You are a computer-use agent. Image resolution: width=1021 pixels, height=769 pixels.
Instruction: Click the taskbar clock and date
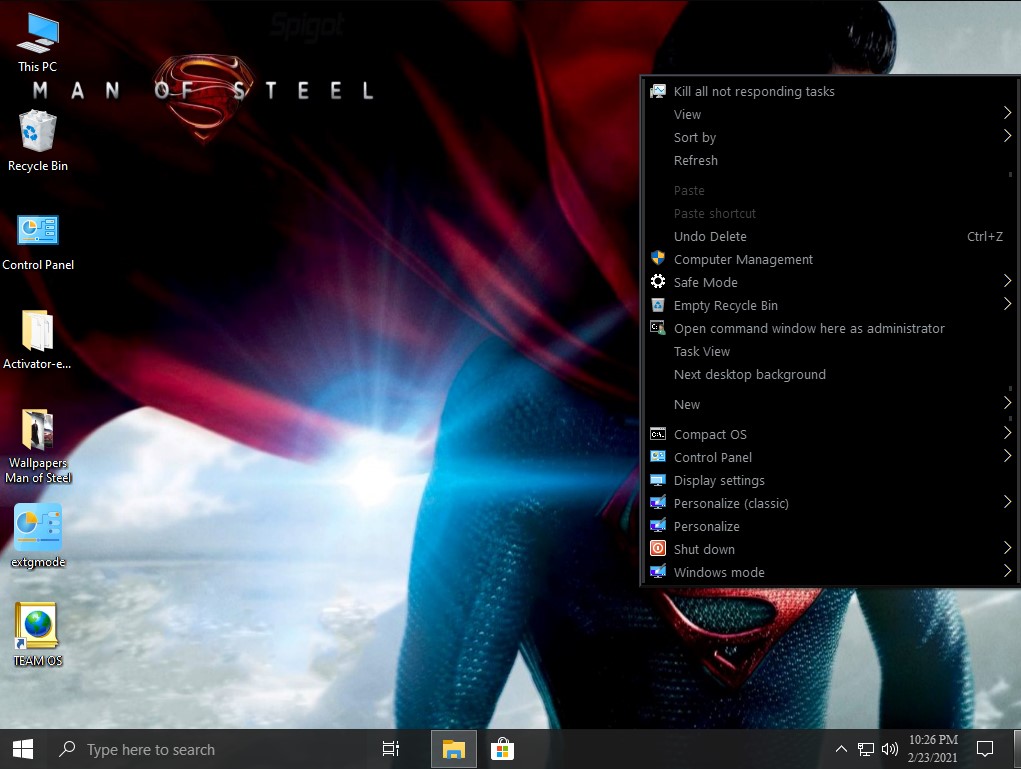click(933, 749)
